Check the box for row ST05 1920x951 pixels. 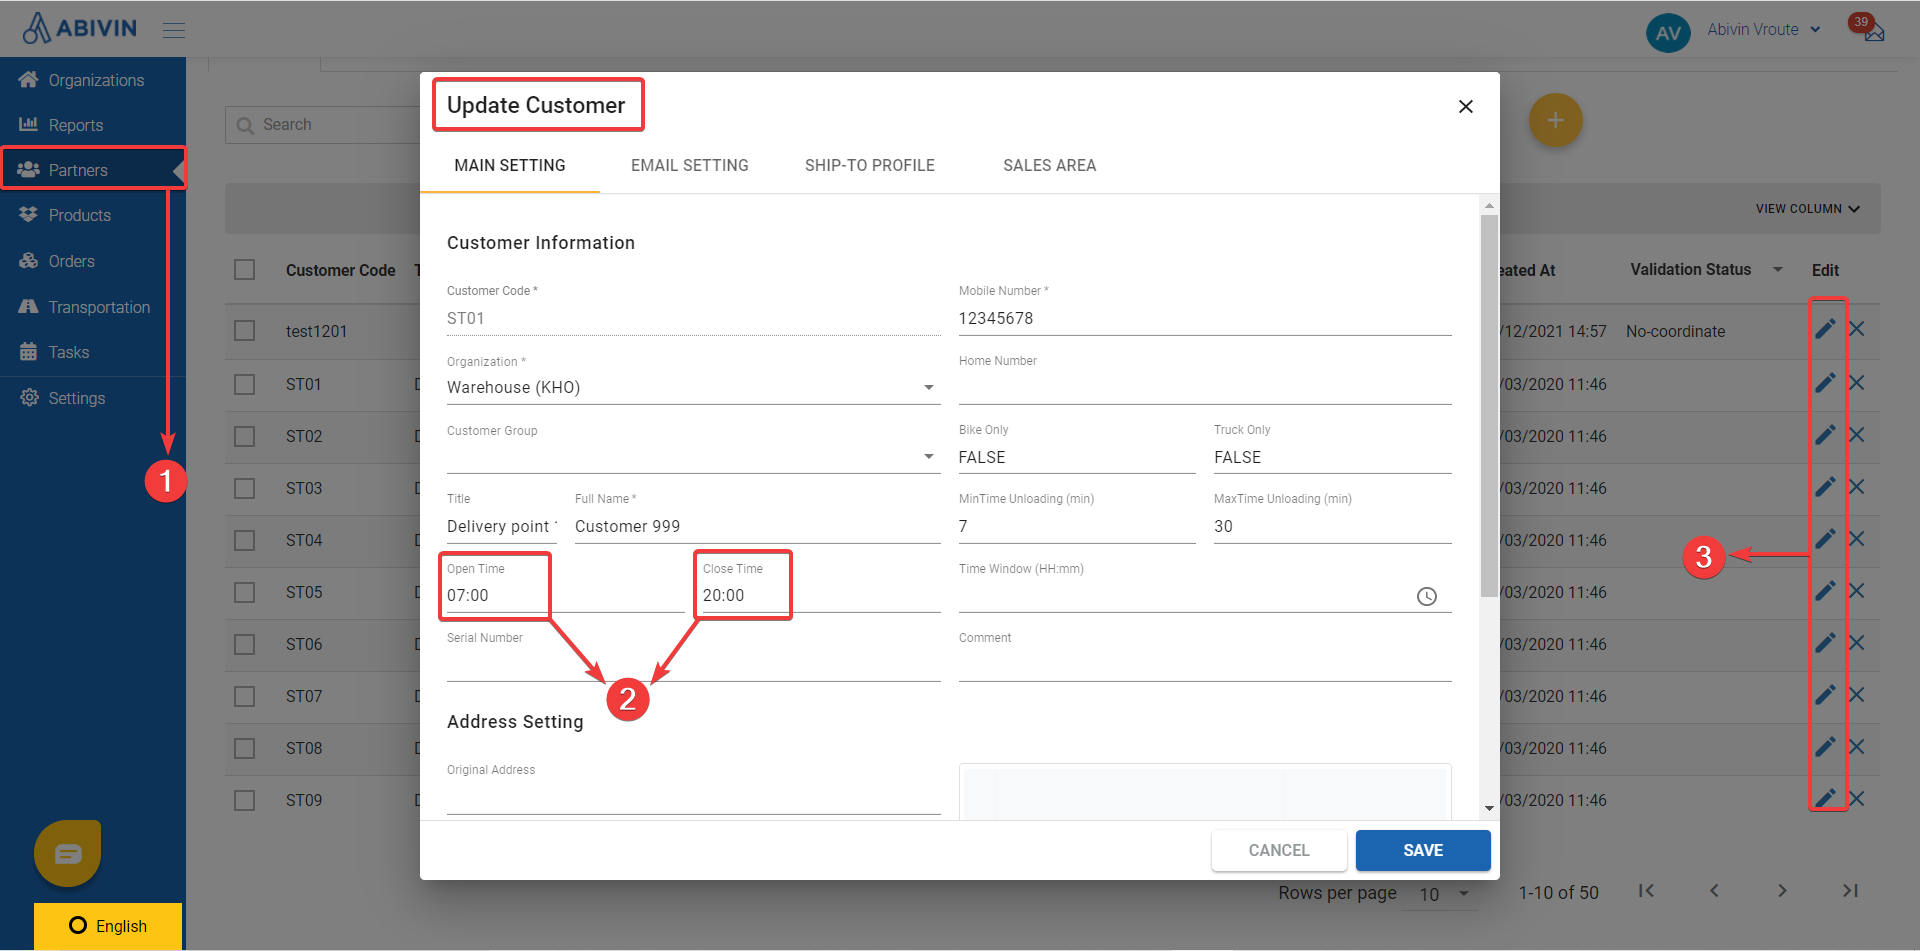coord(245,593)
